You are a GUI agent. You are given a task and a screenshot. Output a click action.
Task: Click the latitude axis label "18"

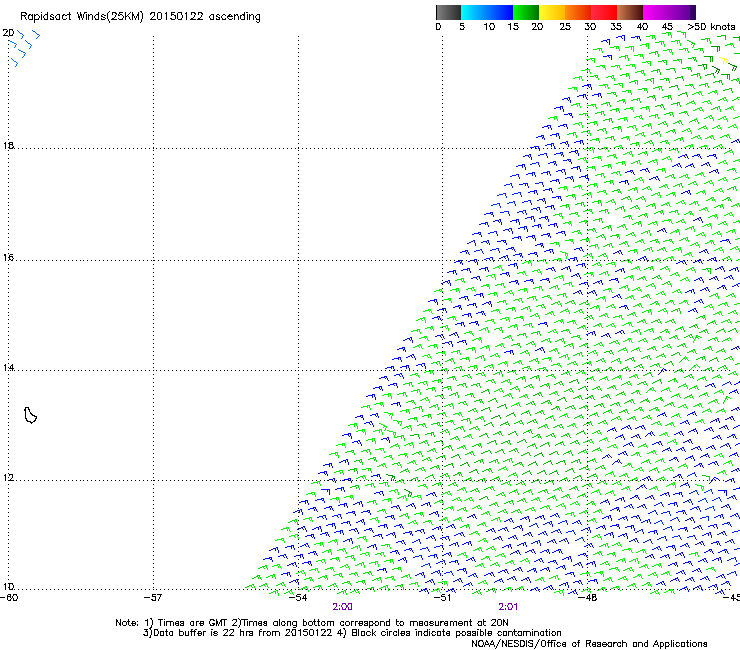(x=8, y=145)
